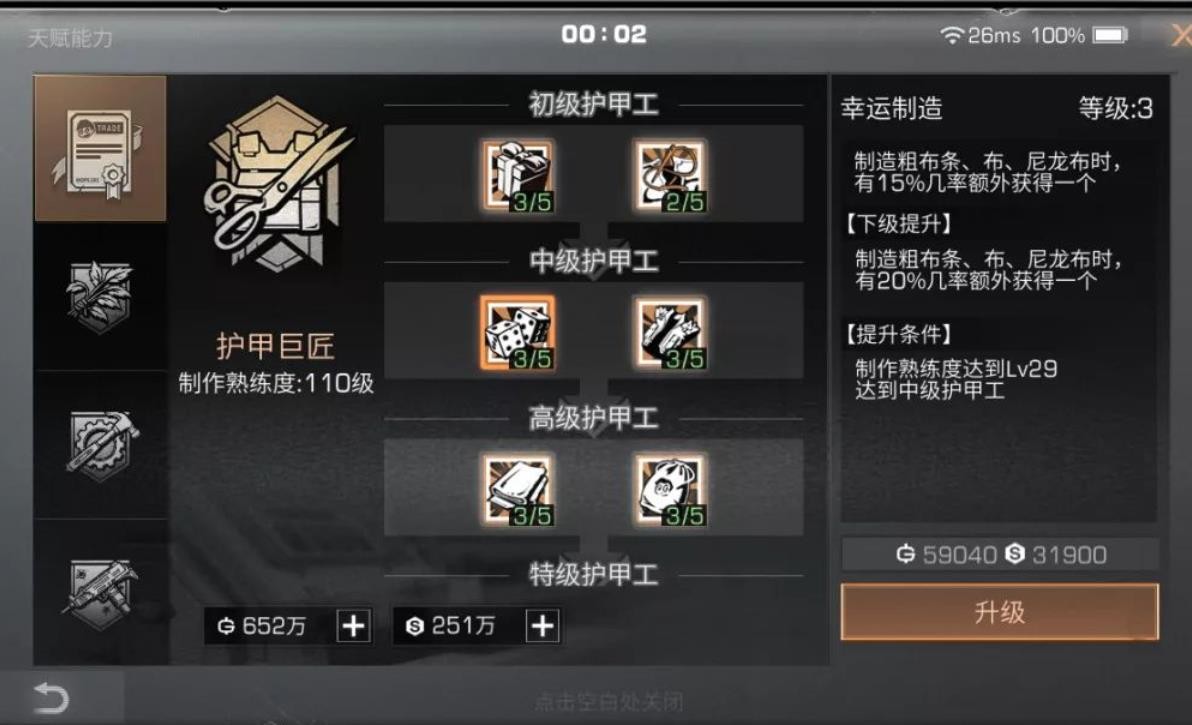Click the 升级 upgrade button
The image size is (1192, 725).
point(1000,612)
